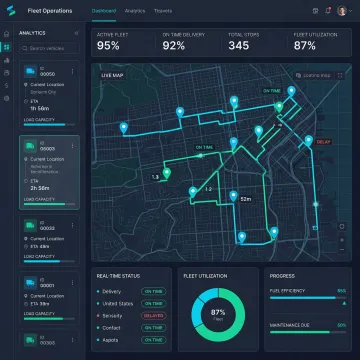The height and width of the screenshot is (360, 360).
Task: Click the shield icon above map zoom
Action: [x=342, y=226]
